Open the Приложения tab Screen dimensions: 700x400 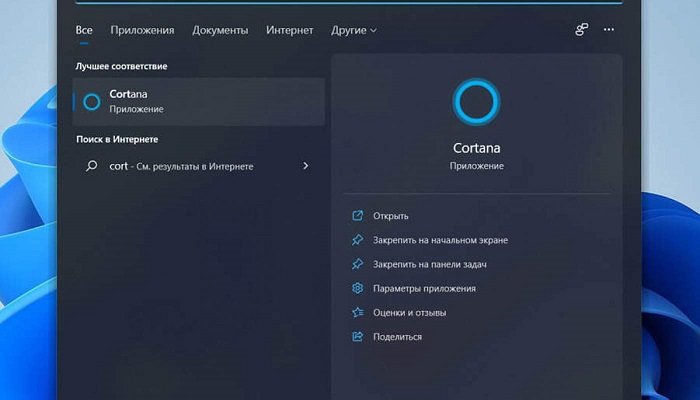coord(142,30)
